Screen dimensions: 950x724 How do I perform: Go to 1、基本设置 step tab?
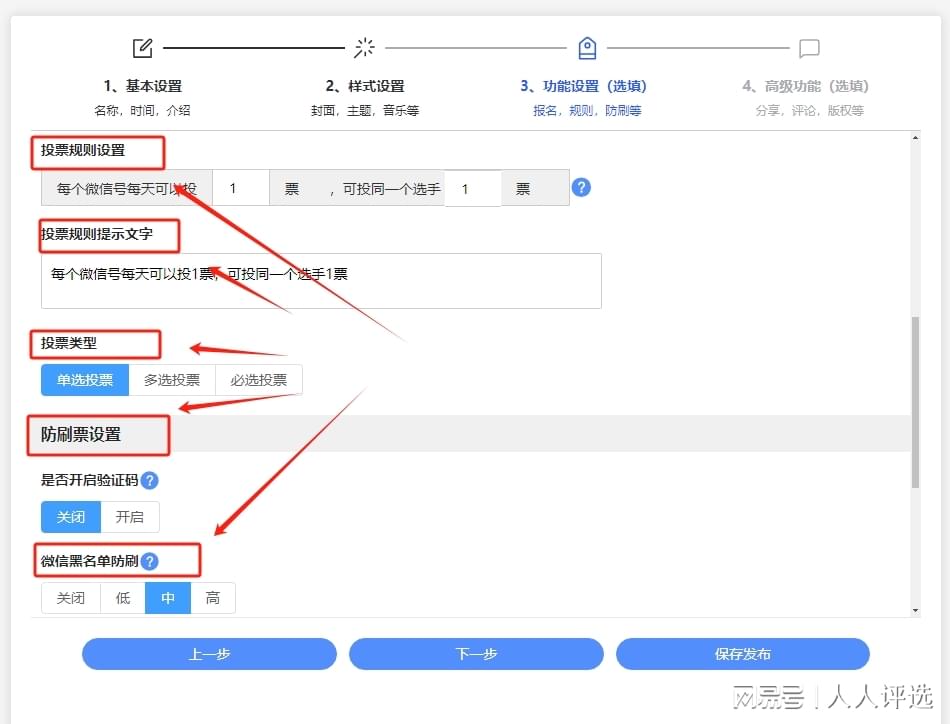pyautogui.click(x=143, y=86)
